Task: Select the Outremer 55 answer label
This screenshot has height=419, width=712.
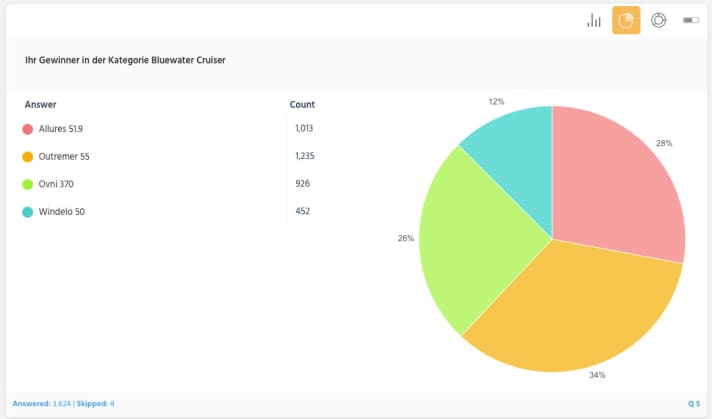Action: click(63, 157)
